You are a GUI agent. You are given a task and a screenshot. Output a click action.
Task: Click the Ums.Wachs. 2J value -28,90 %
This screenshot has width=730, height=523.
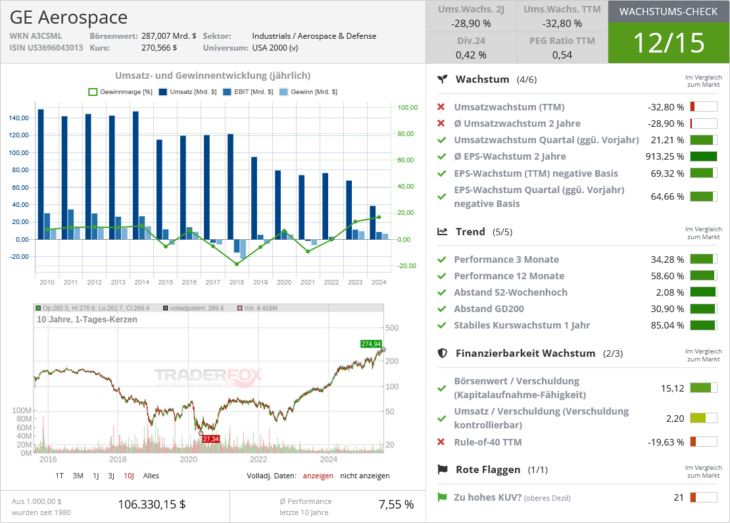(x=471, y=23)
